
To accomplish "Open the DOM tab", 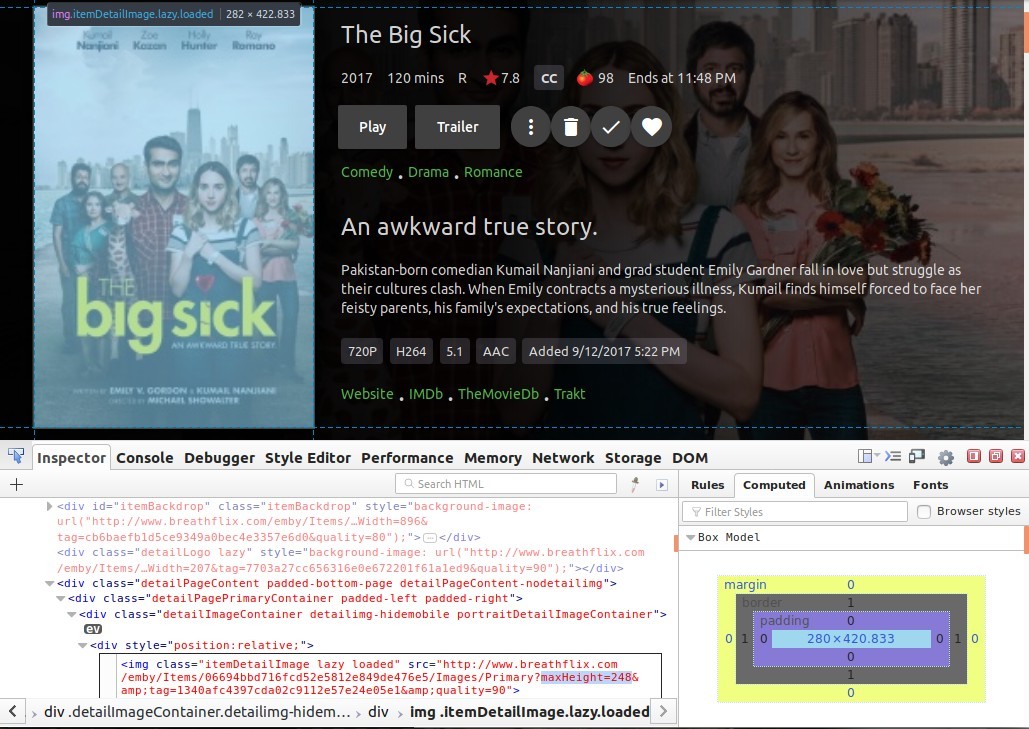I will [690, 457].
